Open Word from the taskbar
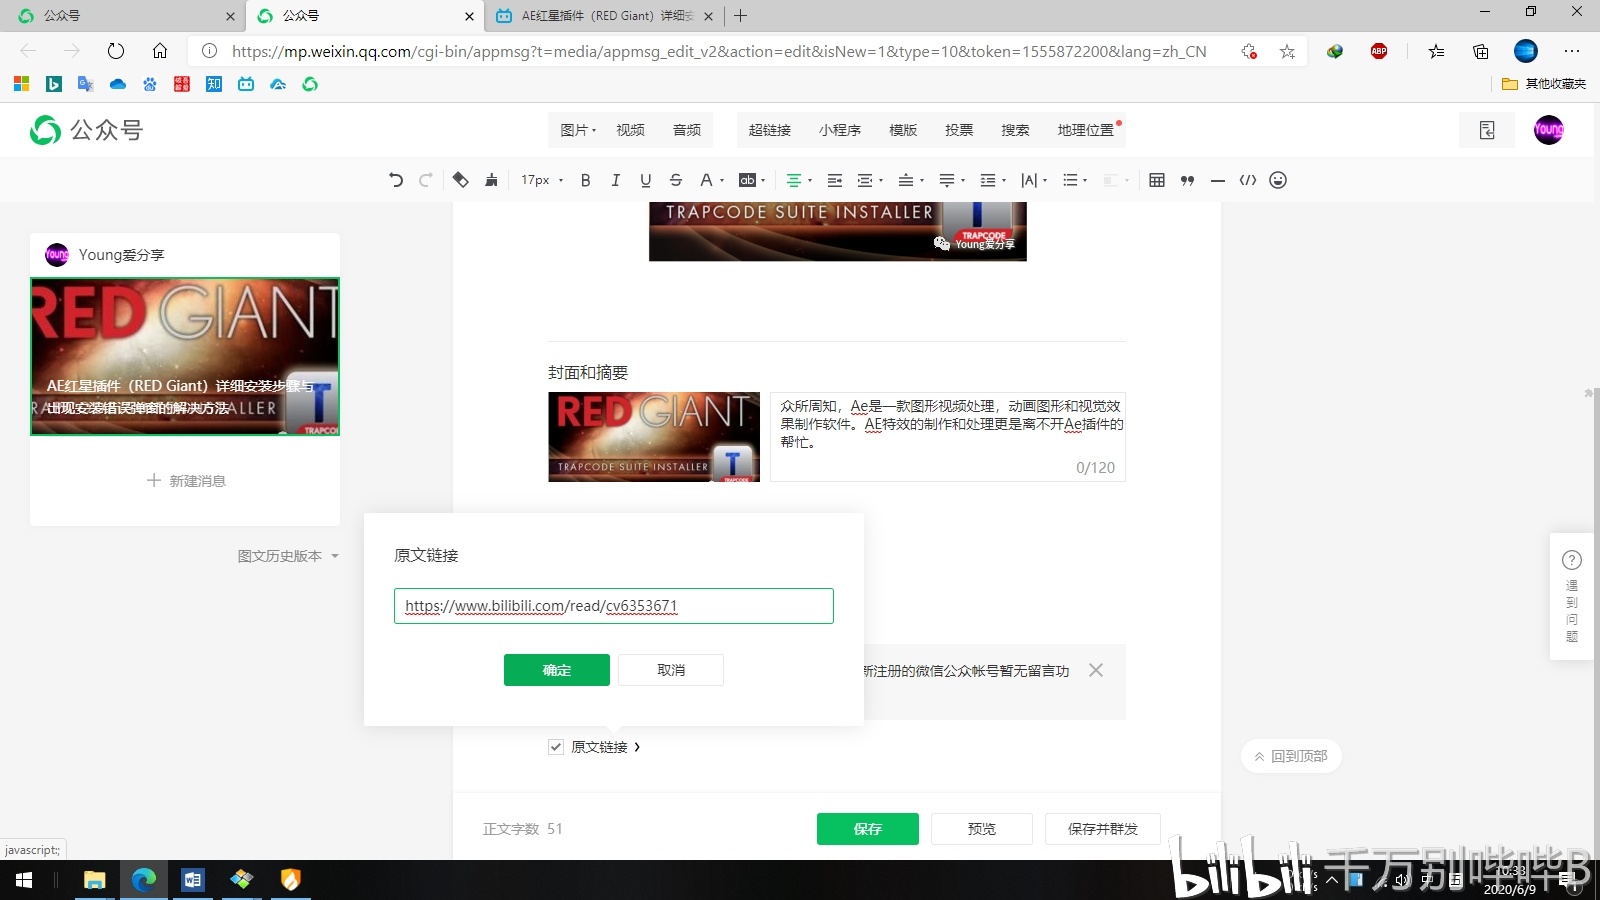1600x900 pixels. tap(193, 880)
